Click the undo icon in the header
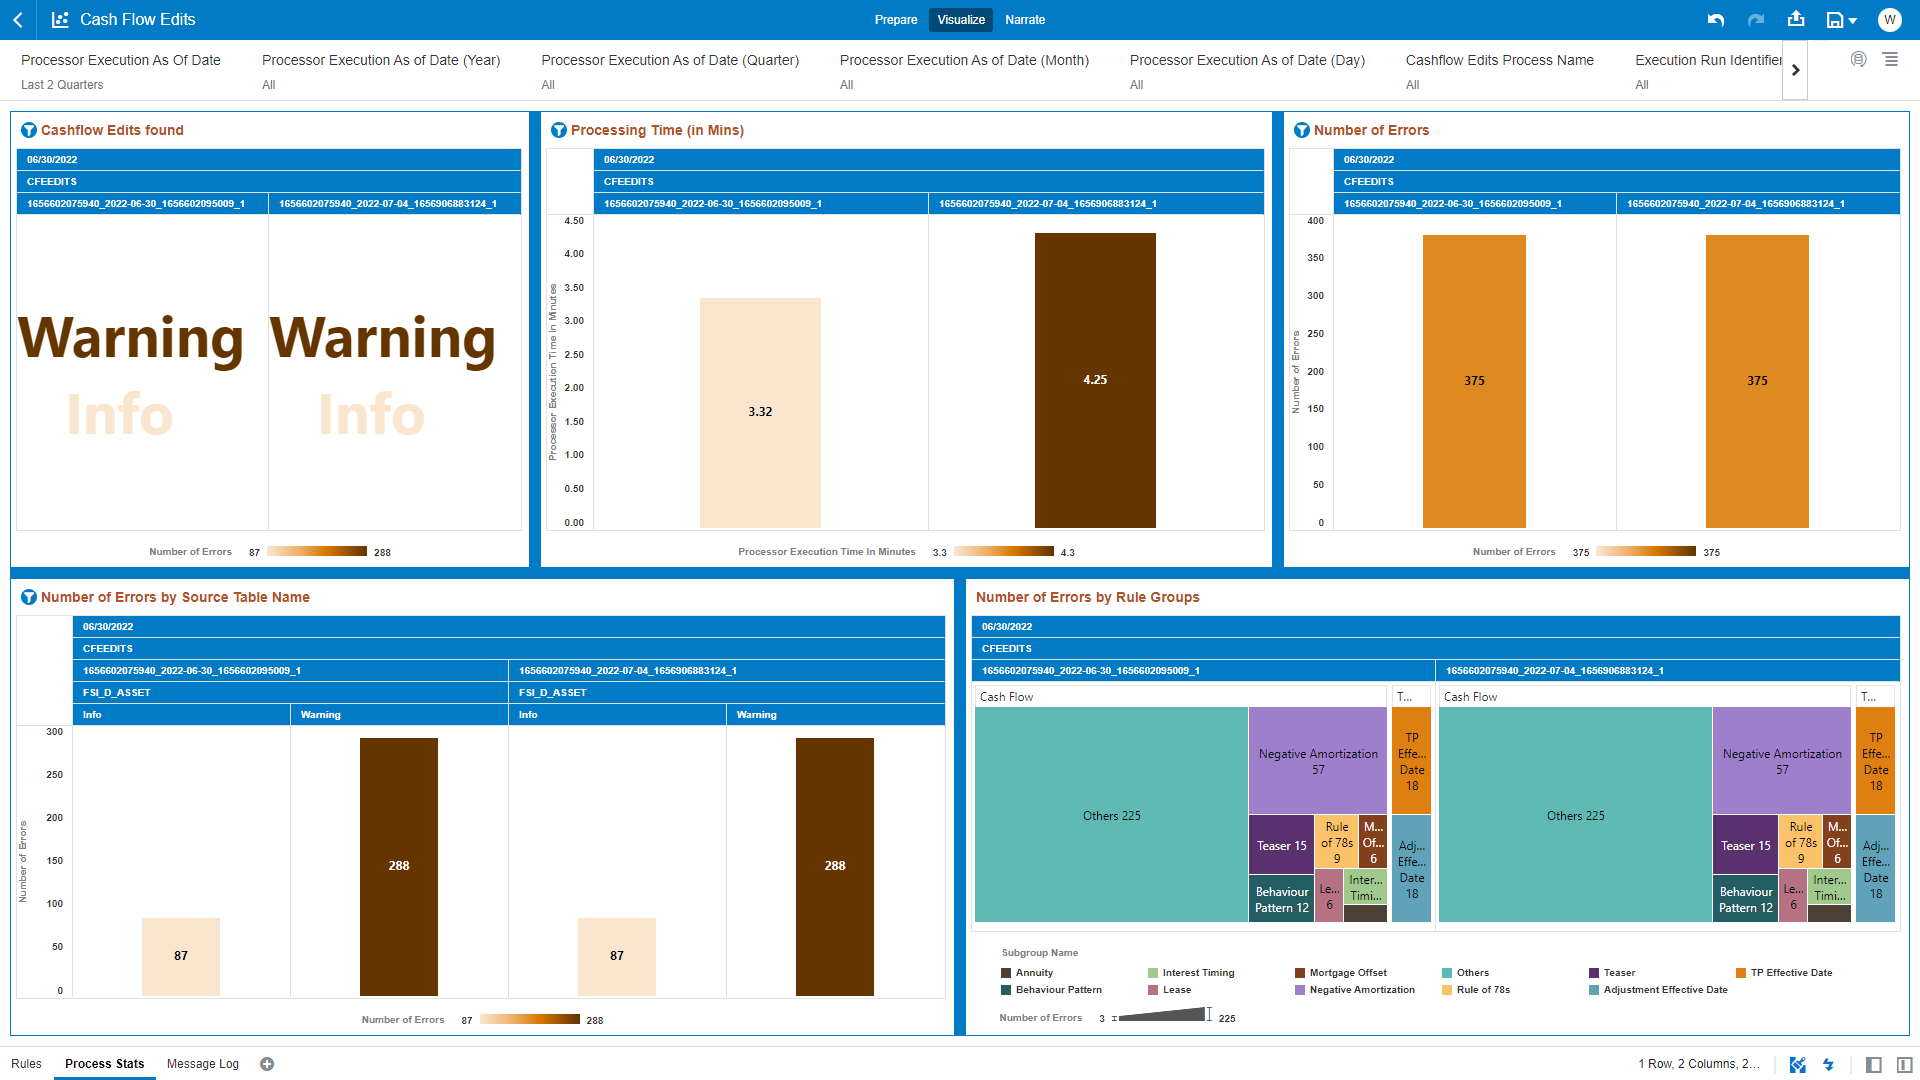This screenshot has height=1080, width=1920. (x=1716, y=19)
